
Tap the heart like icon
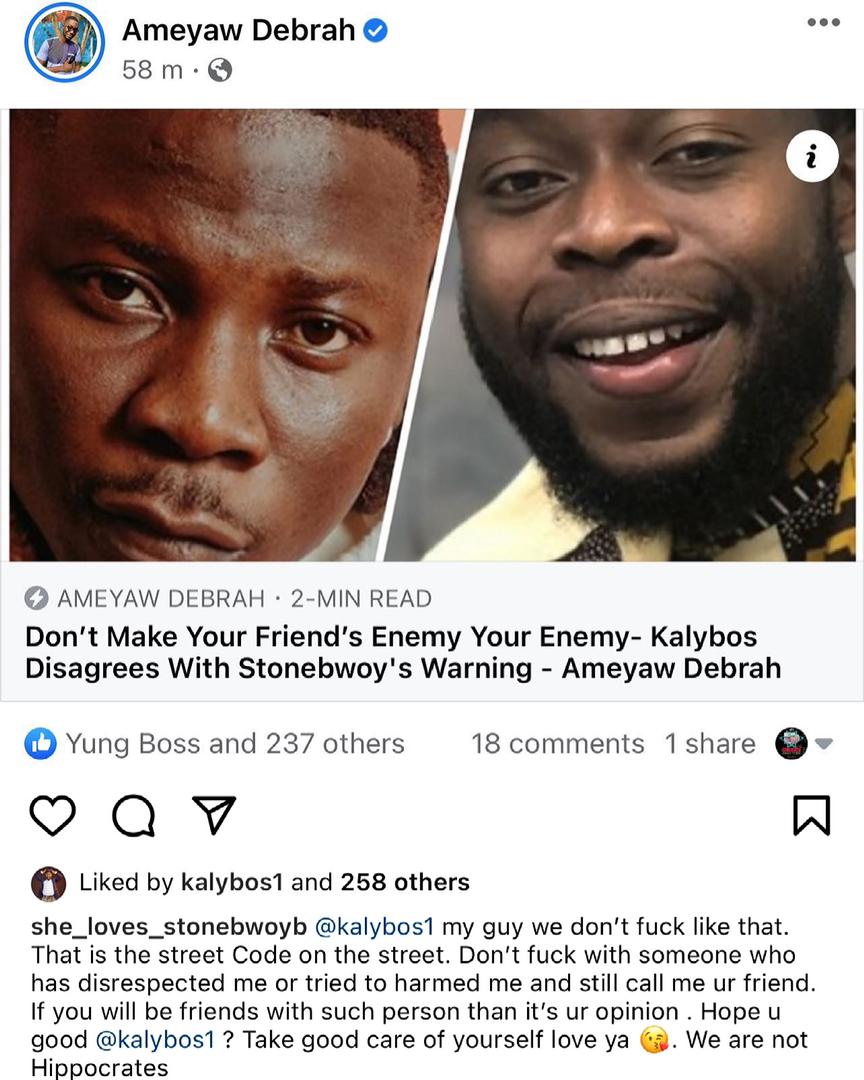tap(53, 816)
